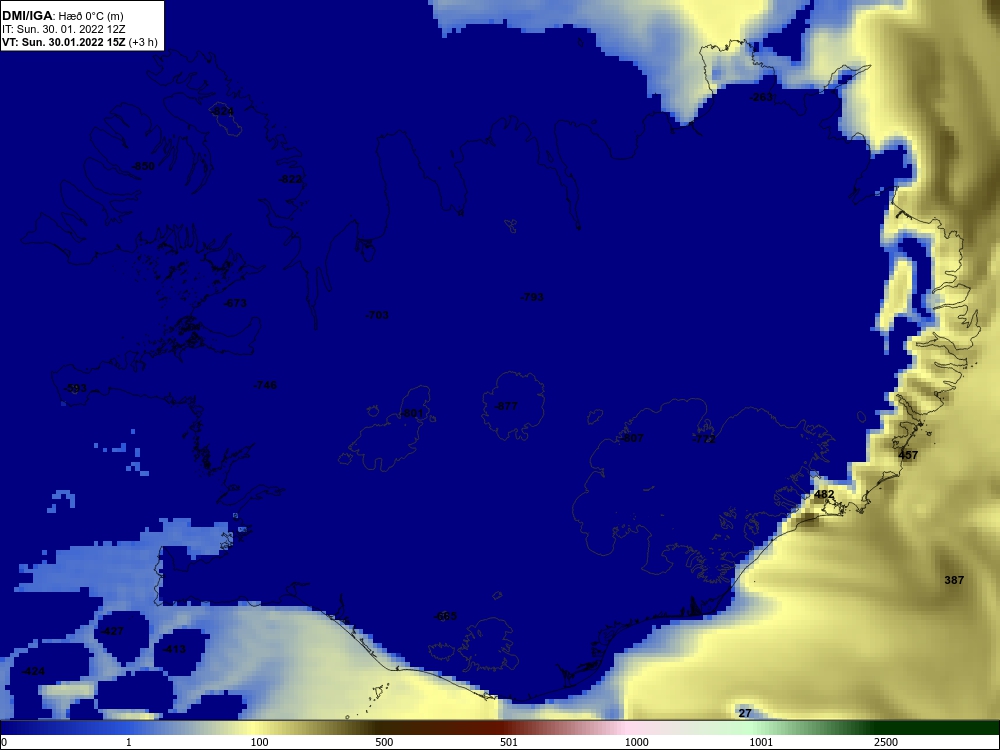1000x750 pixels.
Task: Click the legend label 100
Action: point(260,742)
